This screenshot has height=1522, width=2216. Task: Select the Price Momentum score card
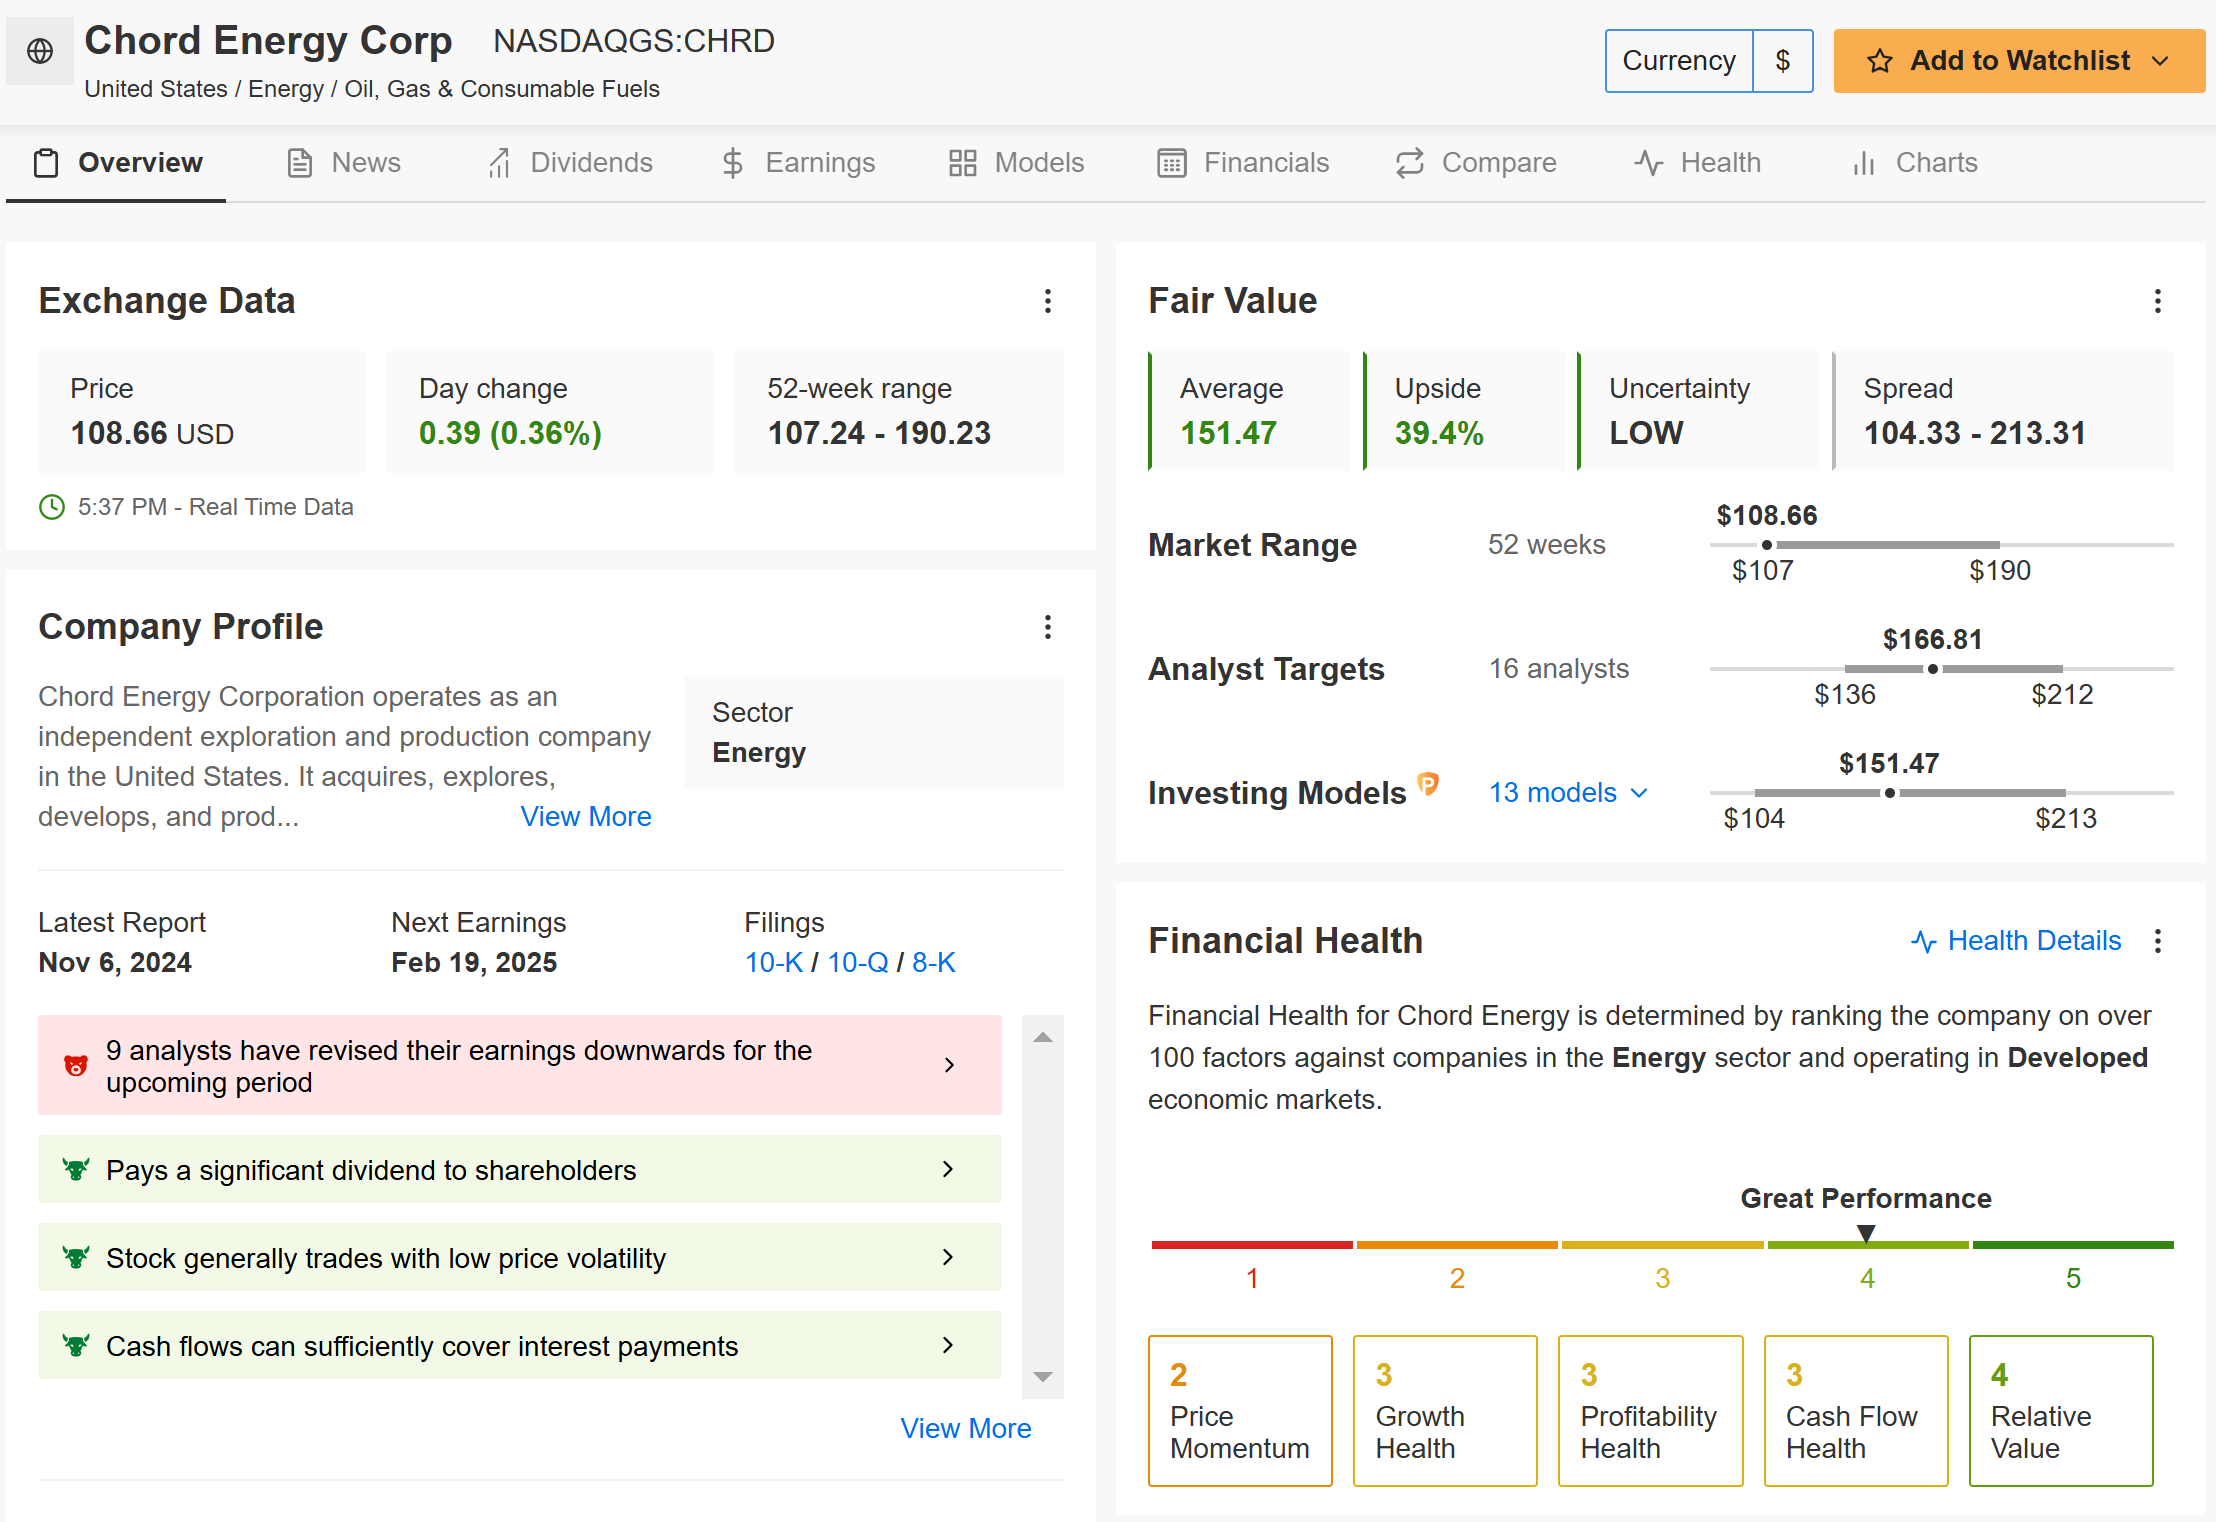[x=1240, y=1410]
